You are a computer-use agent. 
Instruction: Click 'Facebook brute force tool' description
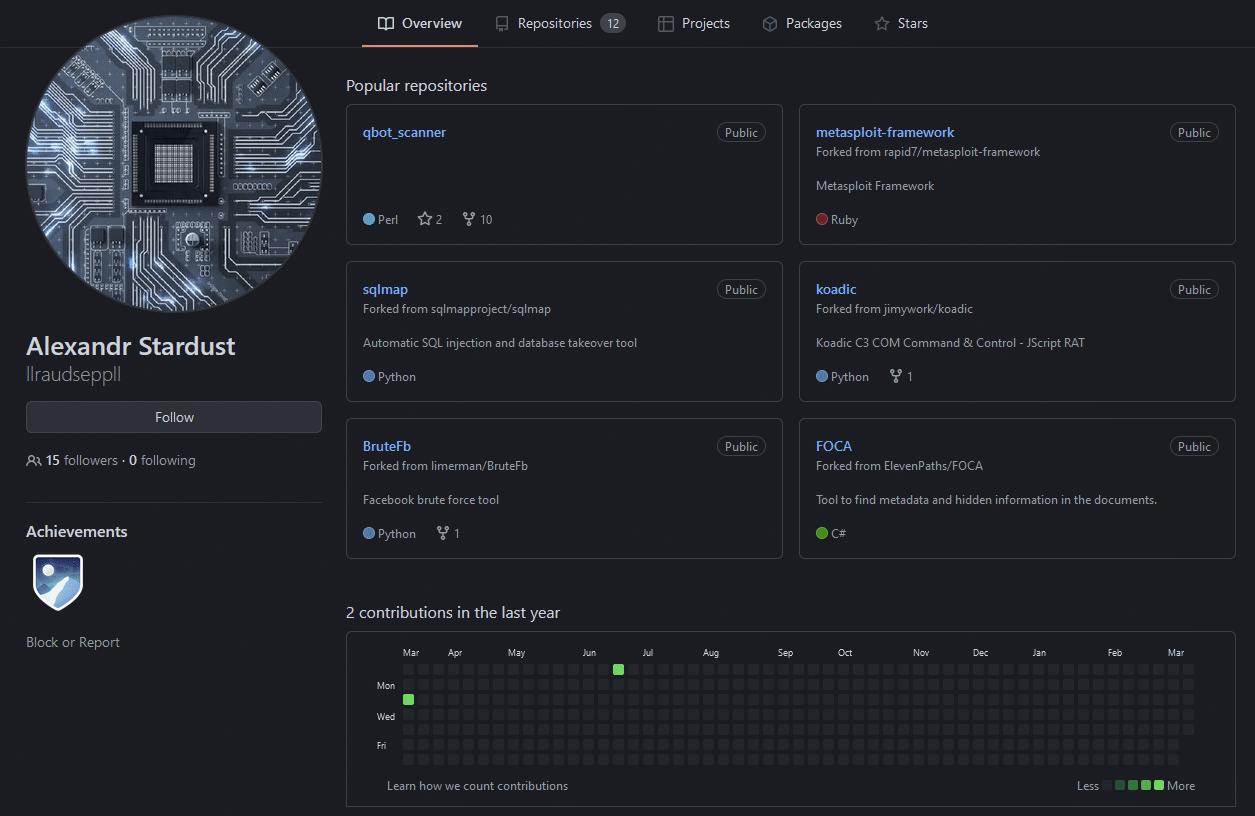431,499
